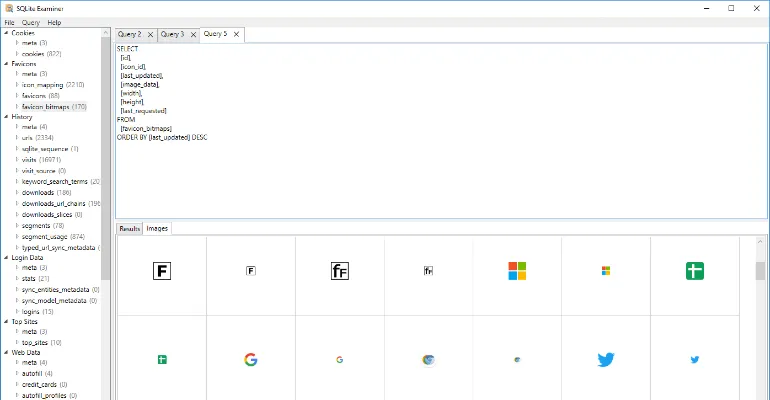Expand the logins (15) table arrow
770x400 pixels.
(x=17, y=312)
